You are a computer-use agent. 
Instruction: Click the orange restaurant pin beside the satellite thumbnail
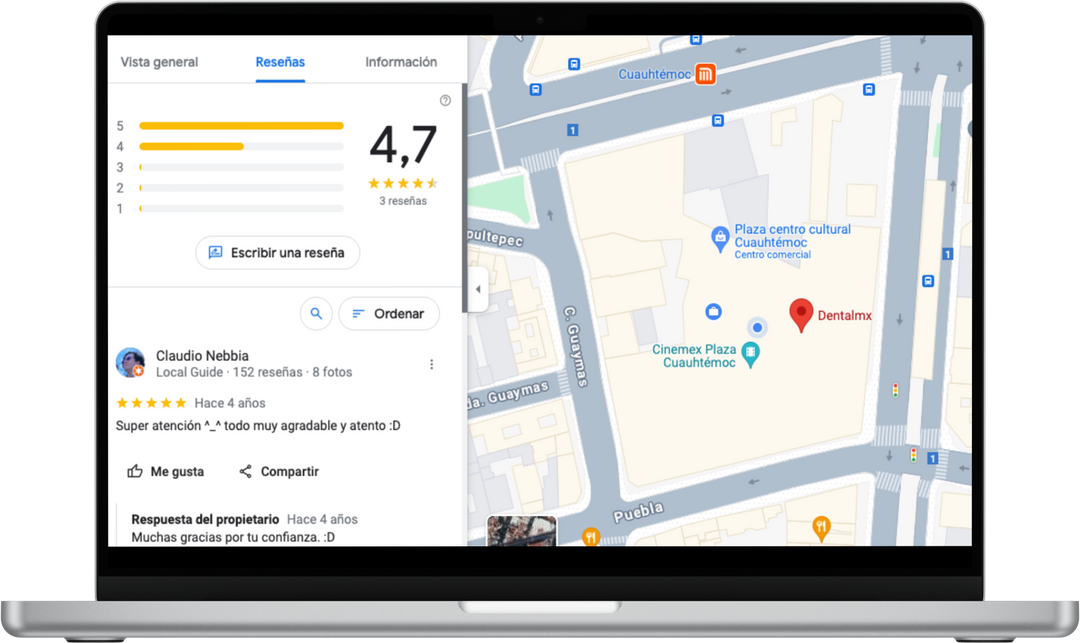[x=591, y=536]
